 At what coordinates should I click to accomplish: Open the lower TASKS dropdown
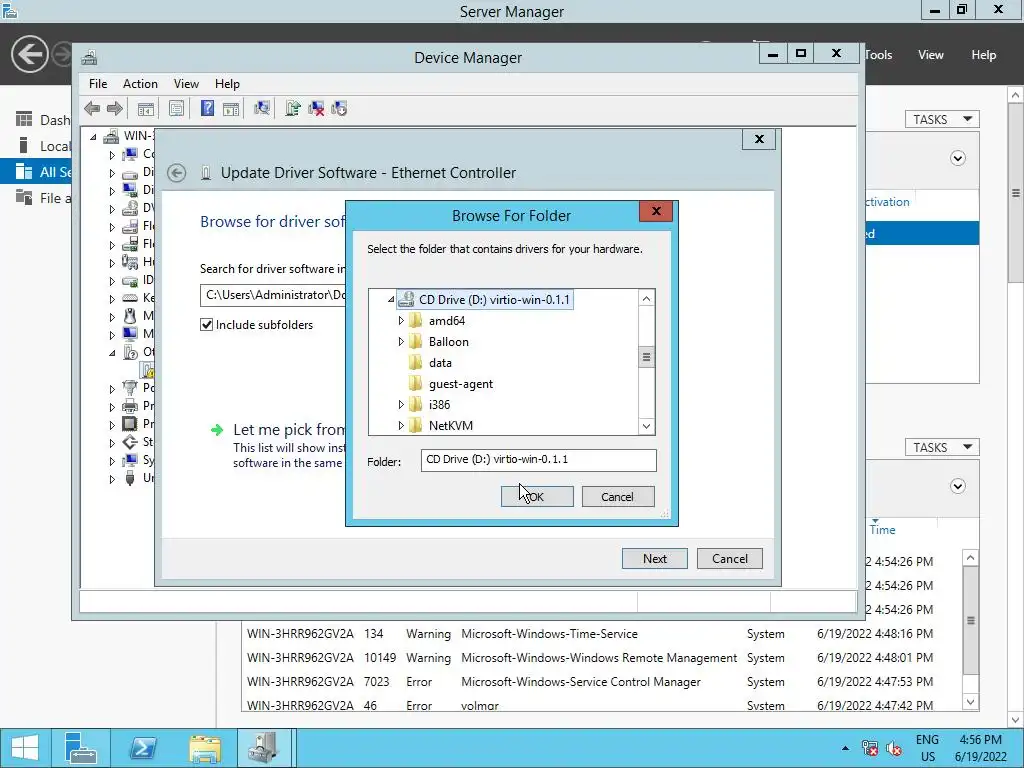click(942, 447)
